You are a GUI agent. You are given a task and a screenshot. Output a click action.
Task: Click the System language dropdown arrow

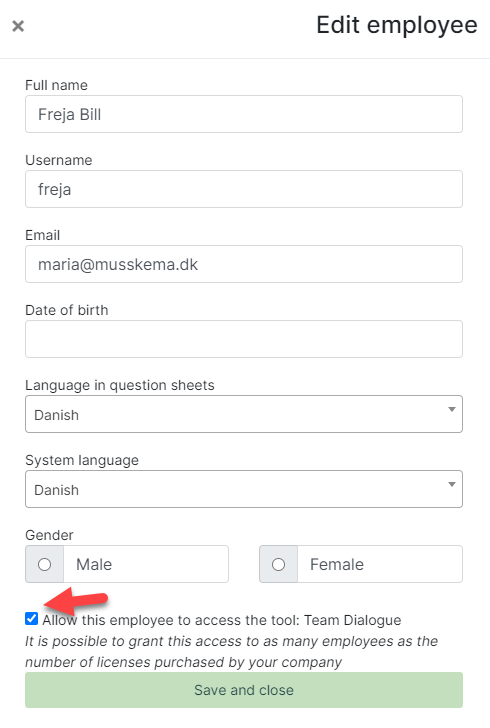451,484
